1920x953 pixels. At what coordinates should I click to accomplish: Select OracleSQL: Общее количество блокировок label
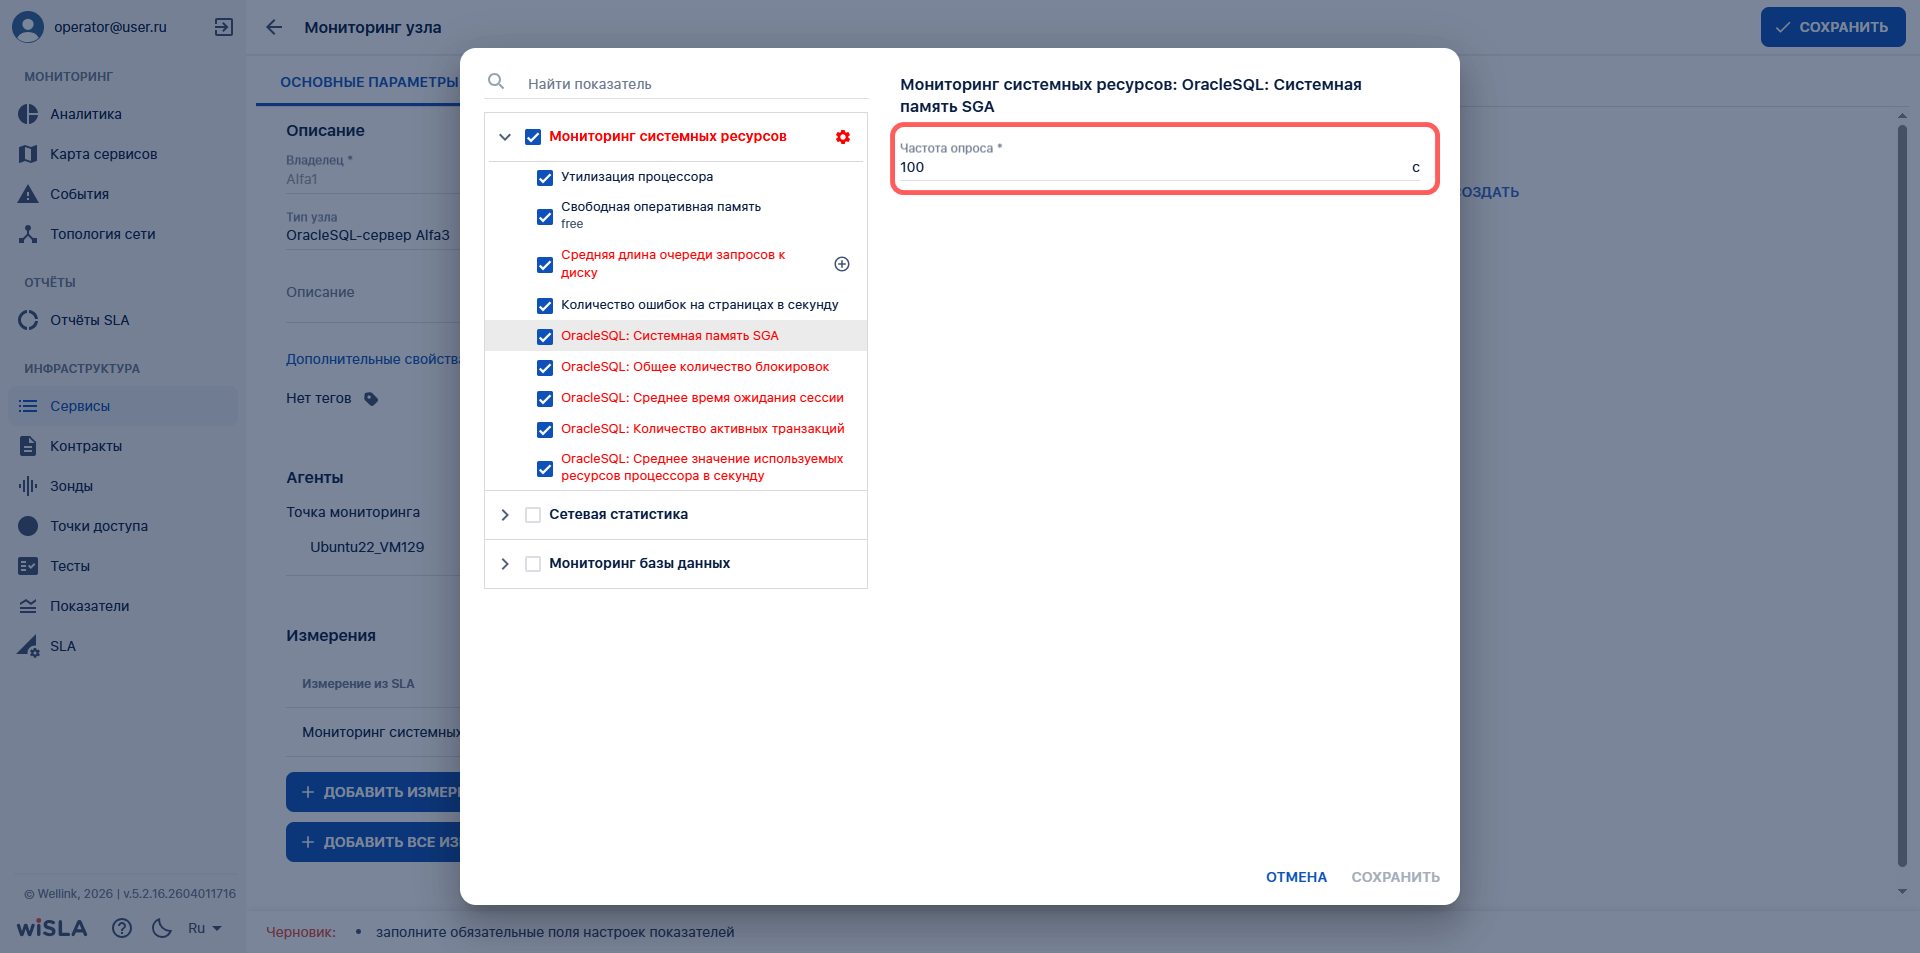point(695,367)
